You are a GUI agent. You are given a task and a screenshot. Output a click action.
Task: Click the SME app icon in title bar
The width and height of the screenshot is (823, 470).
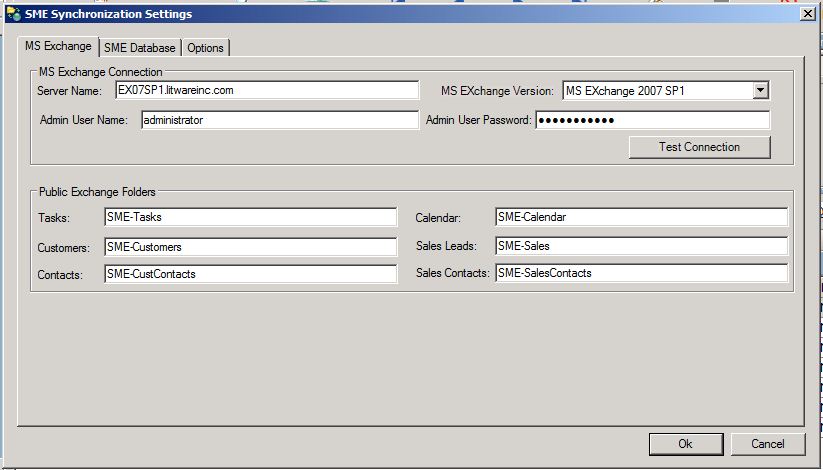tap(14, 14)
